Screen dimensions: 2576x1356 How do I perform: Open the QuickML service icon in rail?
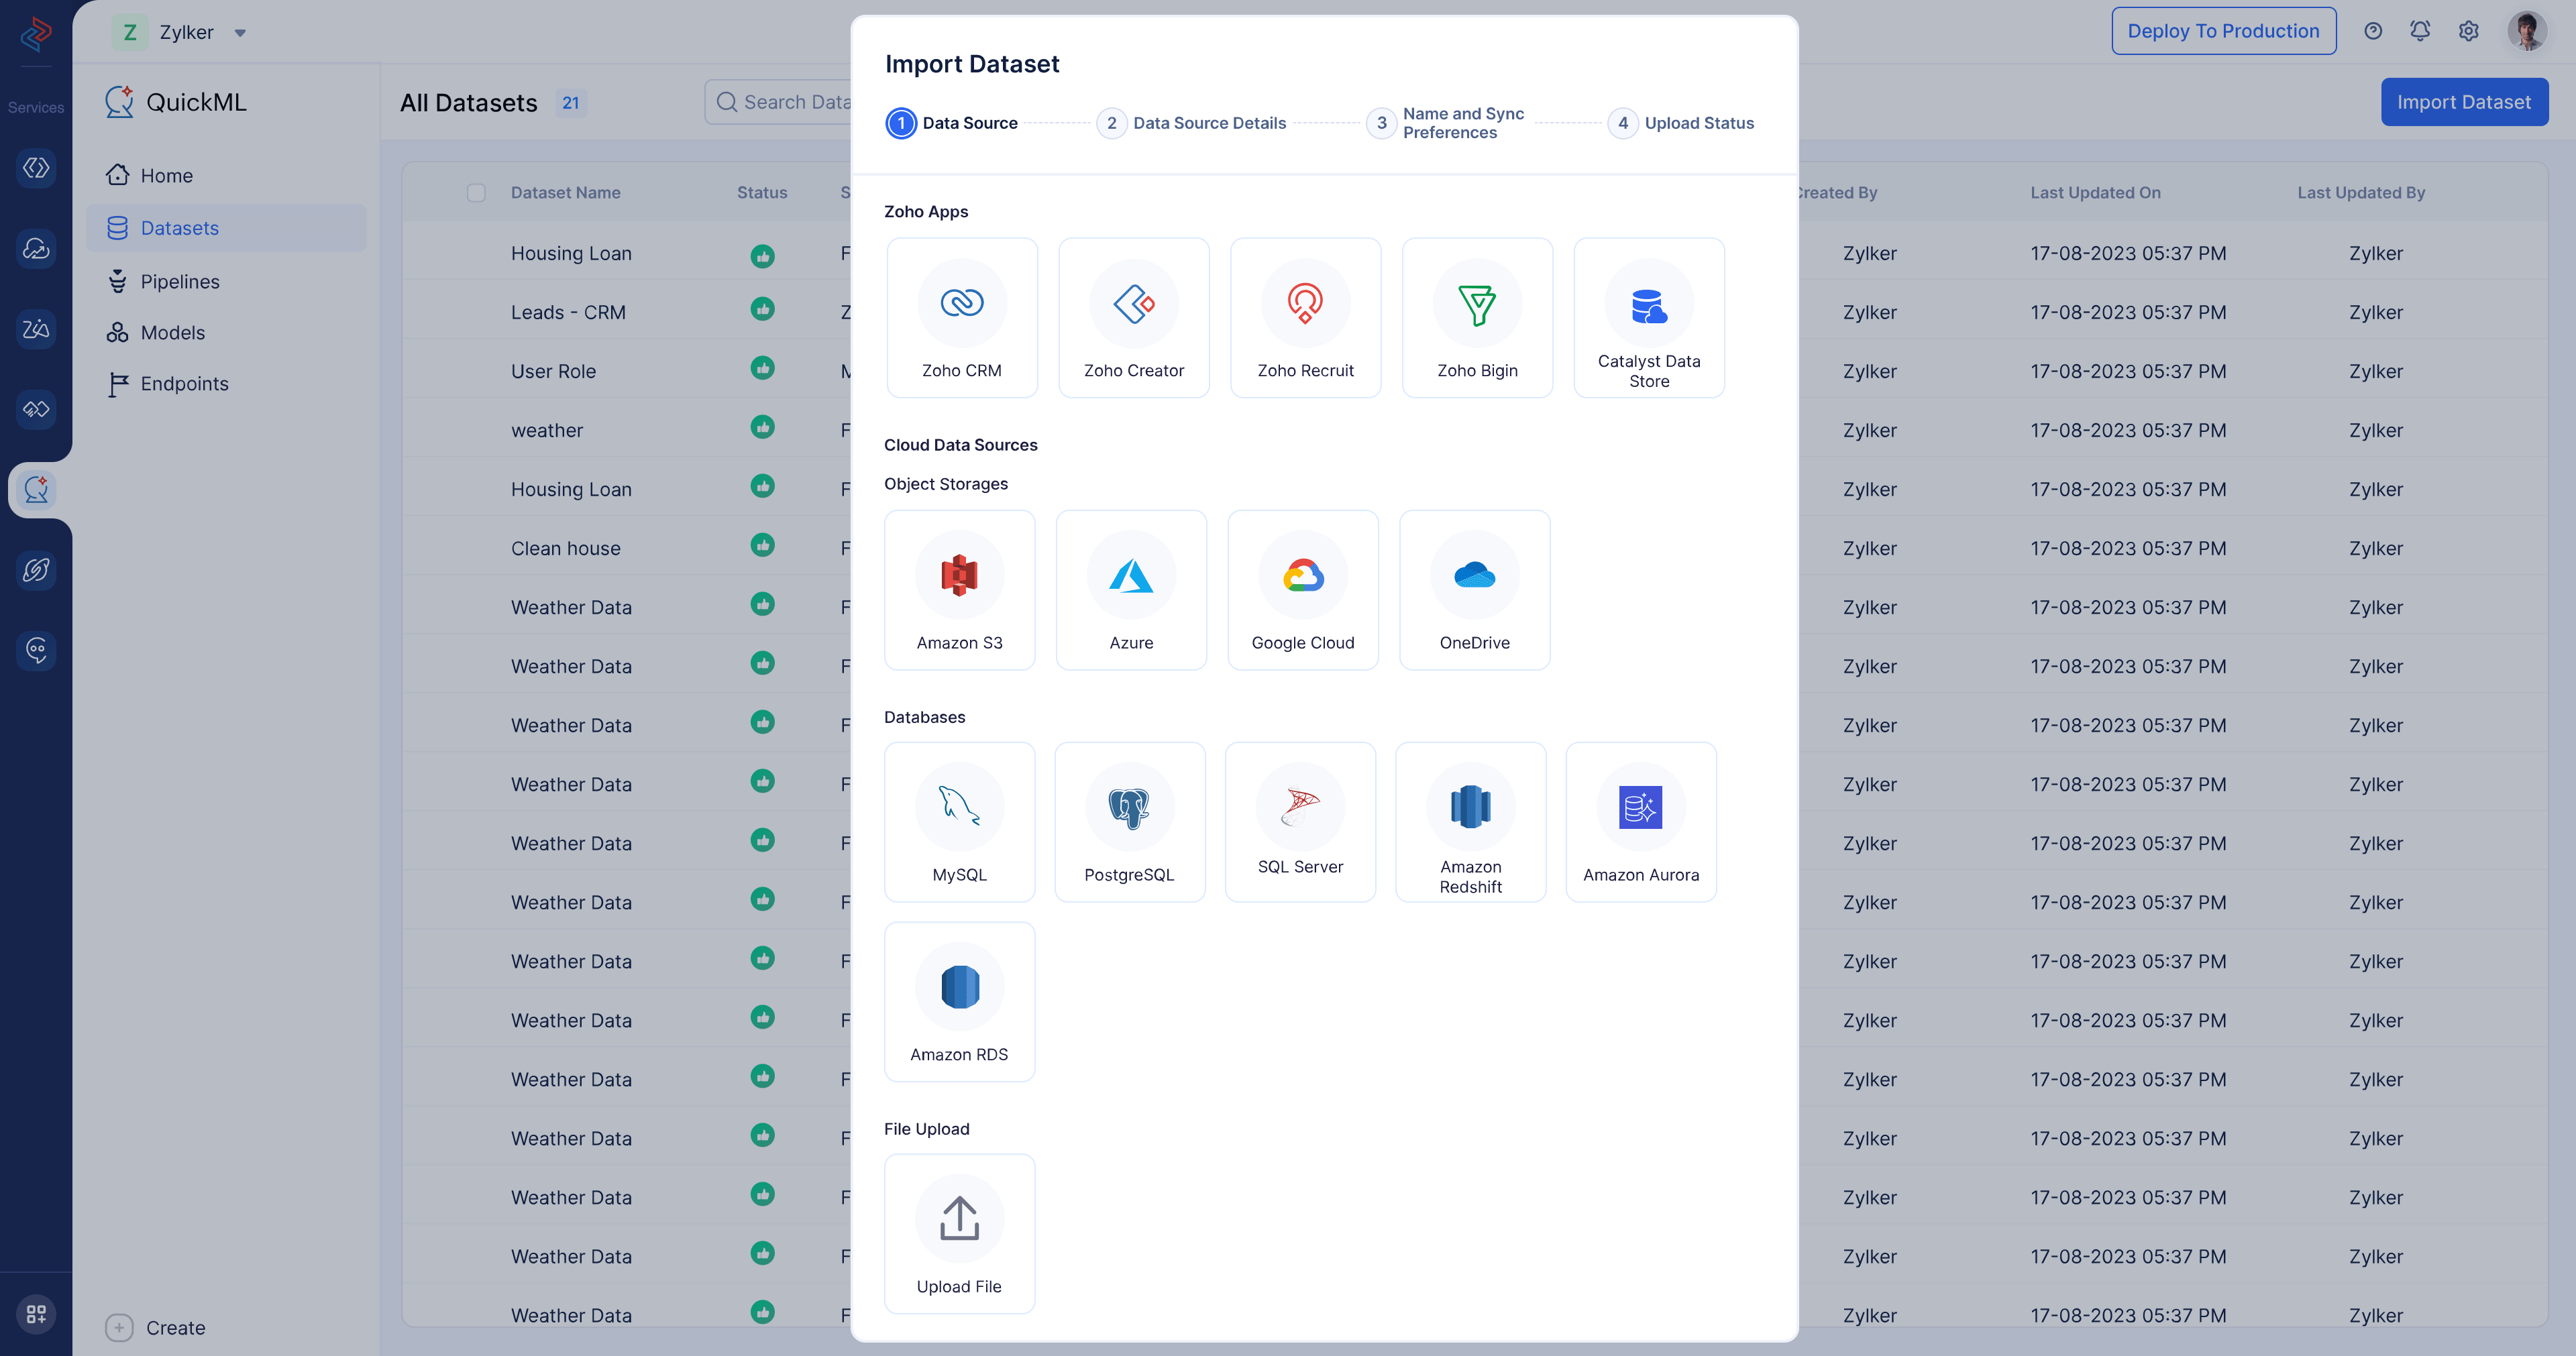(x=36, y=489)
